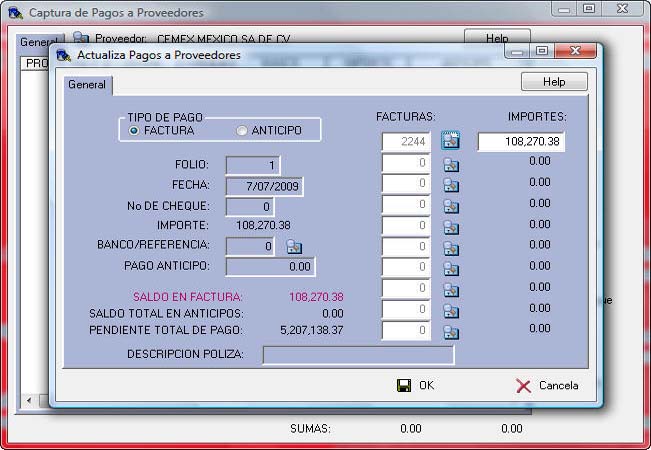This screenshot has height=450, width=651.
Task: Click importe field showing 108,270.38
Action: click(x=521, y=142)
